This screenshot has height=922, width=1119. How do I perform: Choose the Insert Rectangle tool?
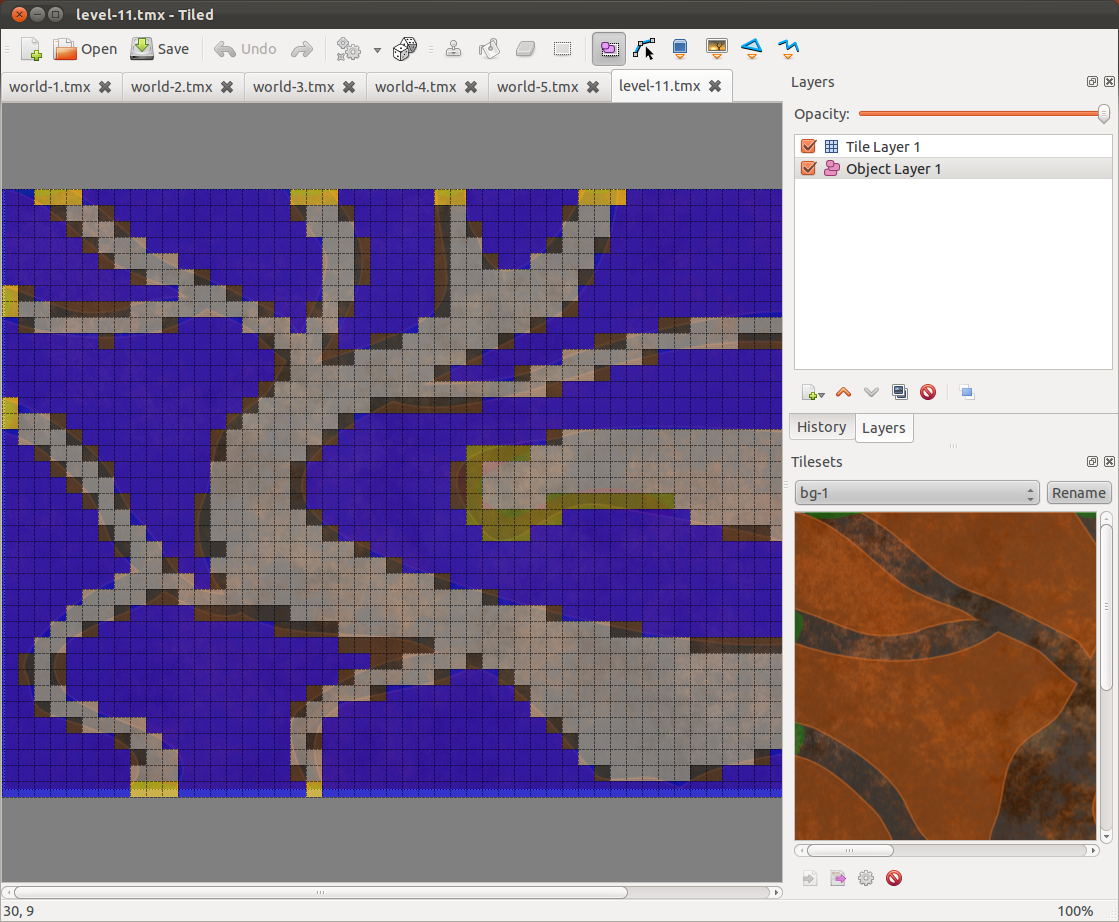point(680,48)
